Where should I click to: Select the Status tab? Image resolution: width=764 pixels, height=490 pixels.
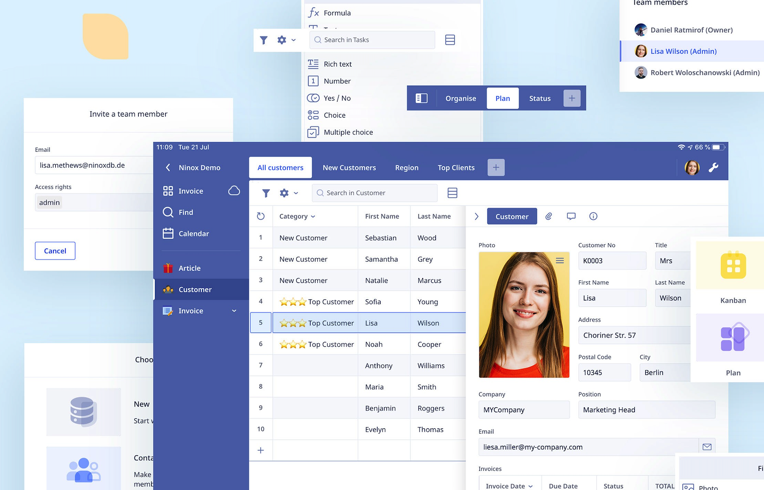540,98
